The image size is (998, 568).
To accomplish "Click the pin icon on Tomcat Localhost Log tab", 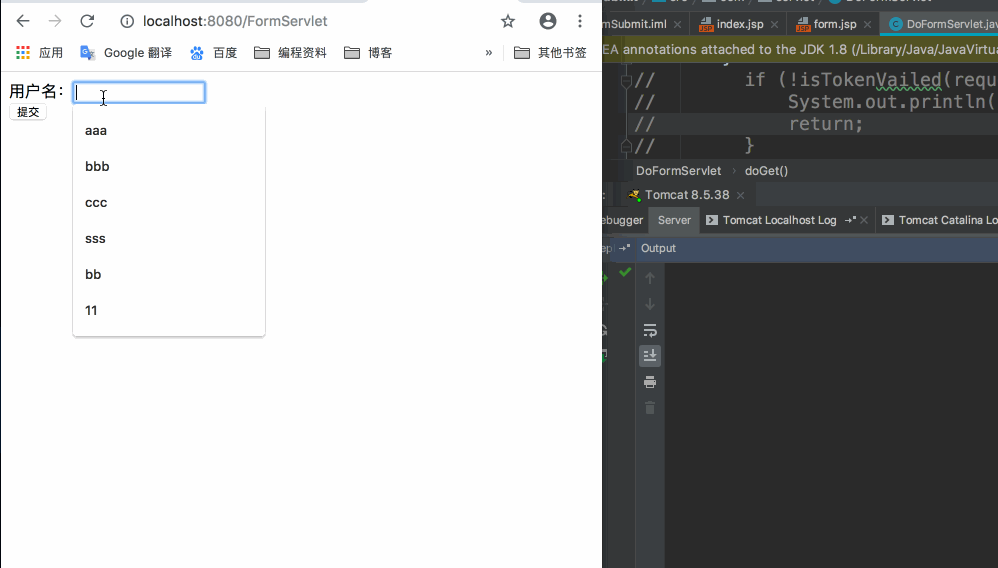I will pos(850,220).
